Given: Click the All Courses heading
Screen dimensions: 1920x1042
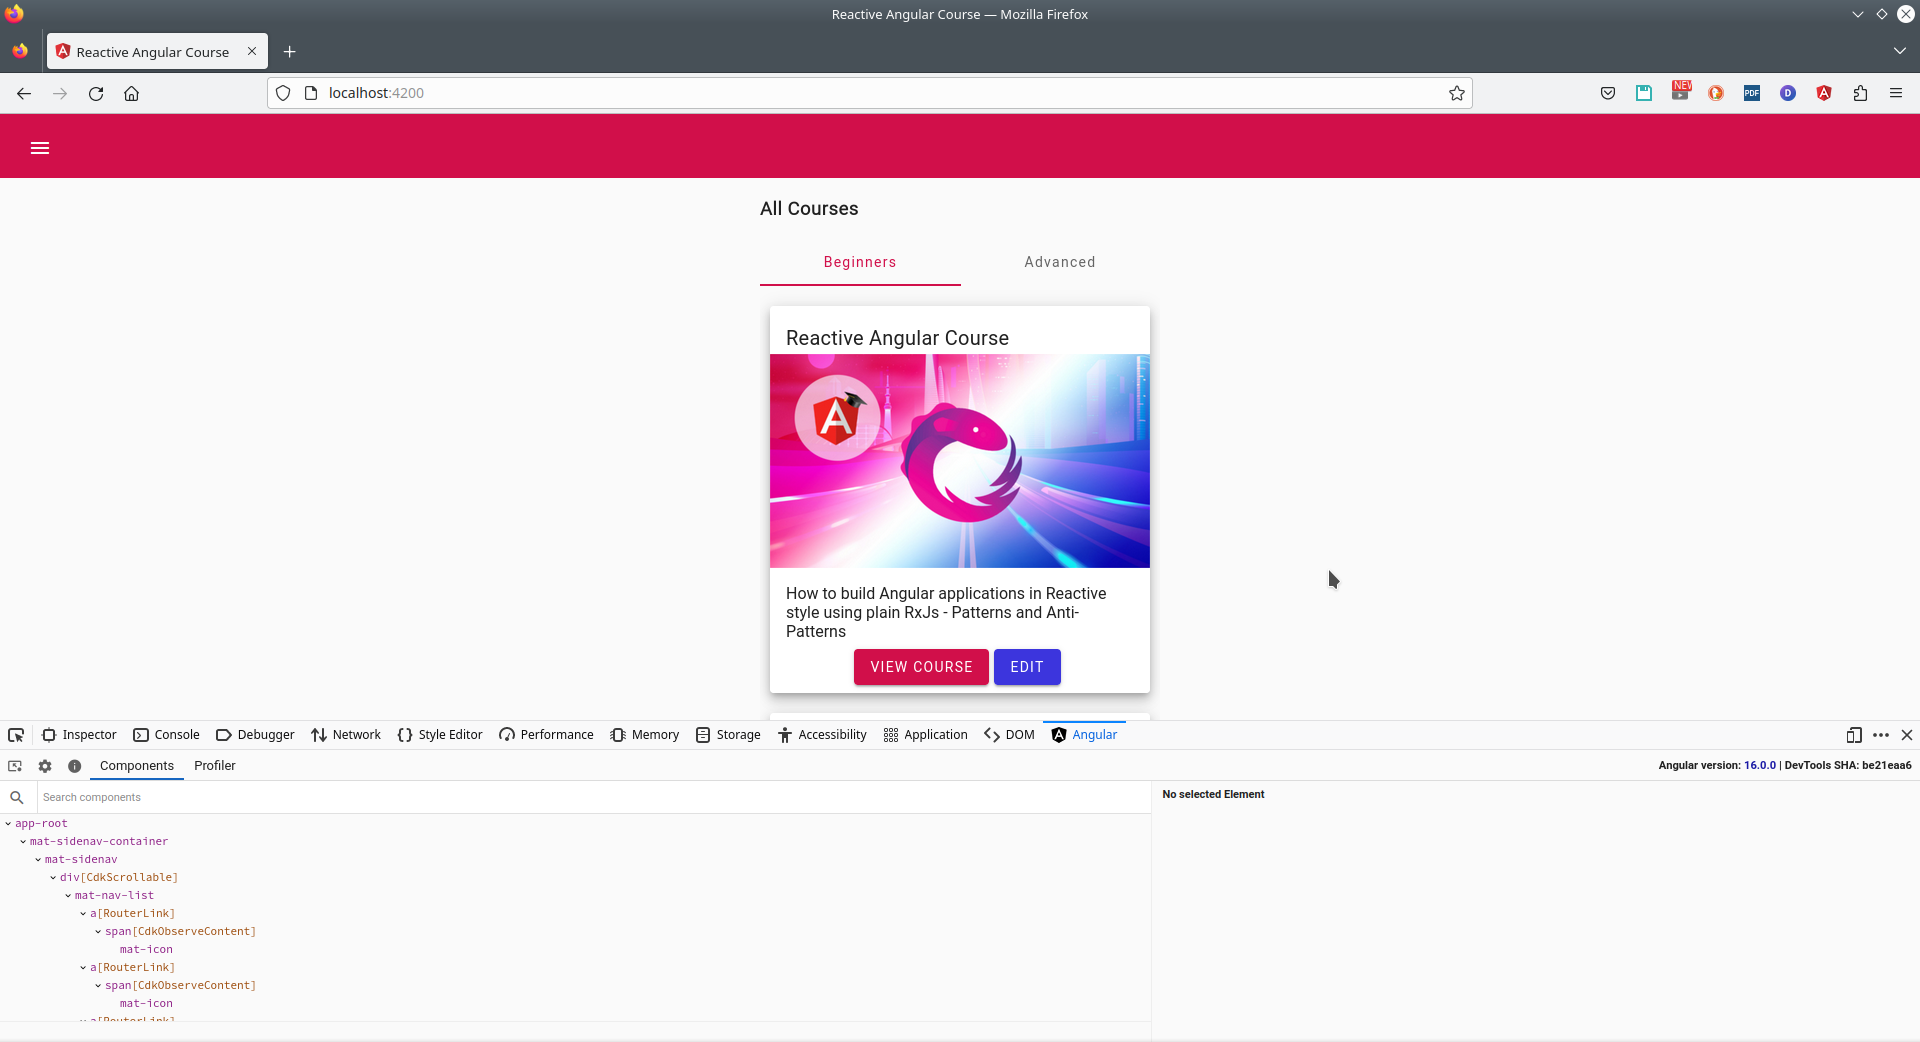Looking at the screenshot, I should 809,209.
